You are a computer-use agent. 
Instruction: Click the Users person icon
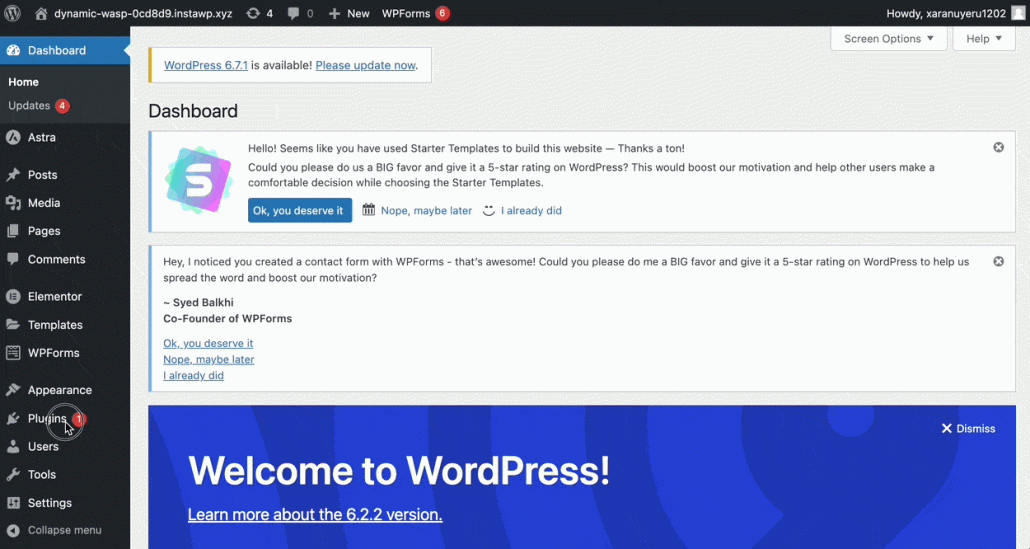13,447
